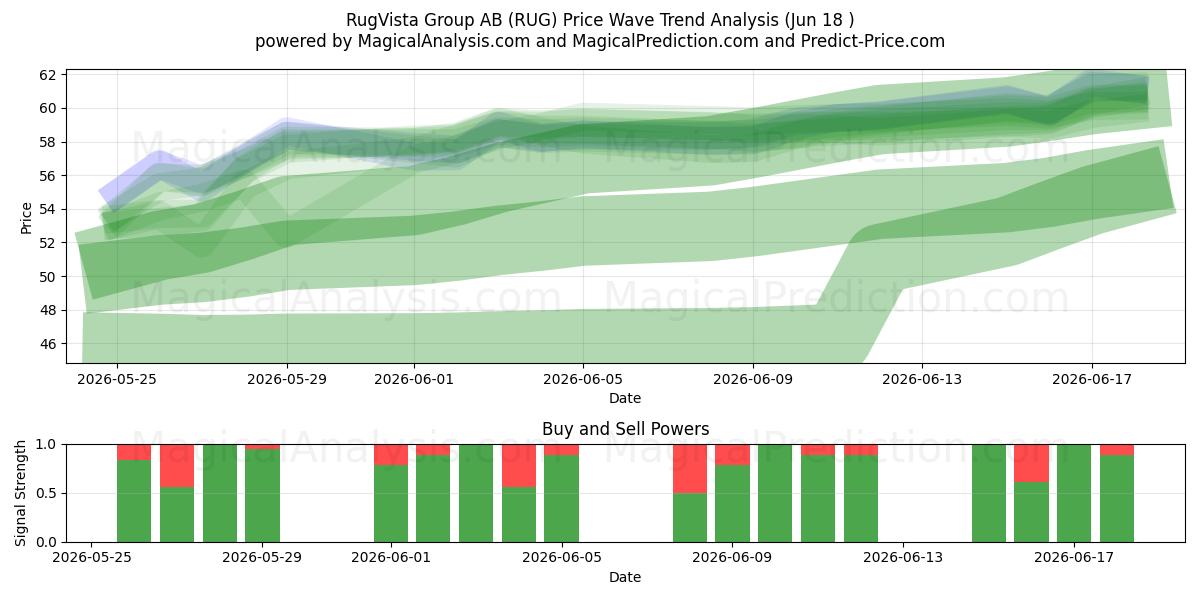
Task: Click the subtitle 'powered by MagicalAnalysis.com' line
Action: 600,41
